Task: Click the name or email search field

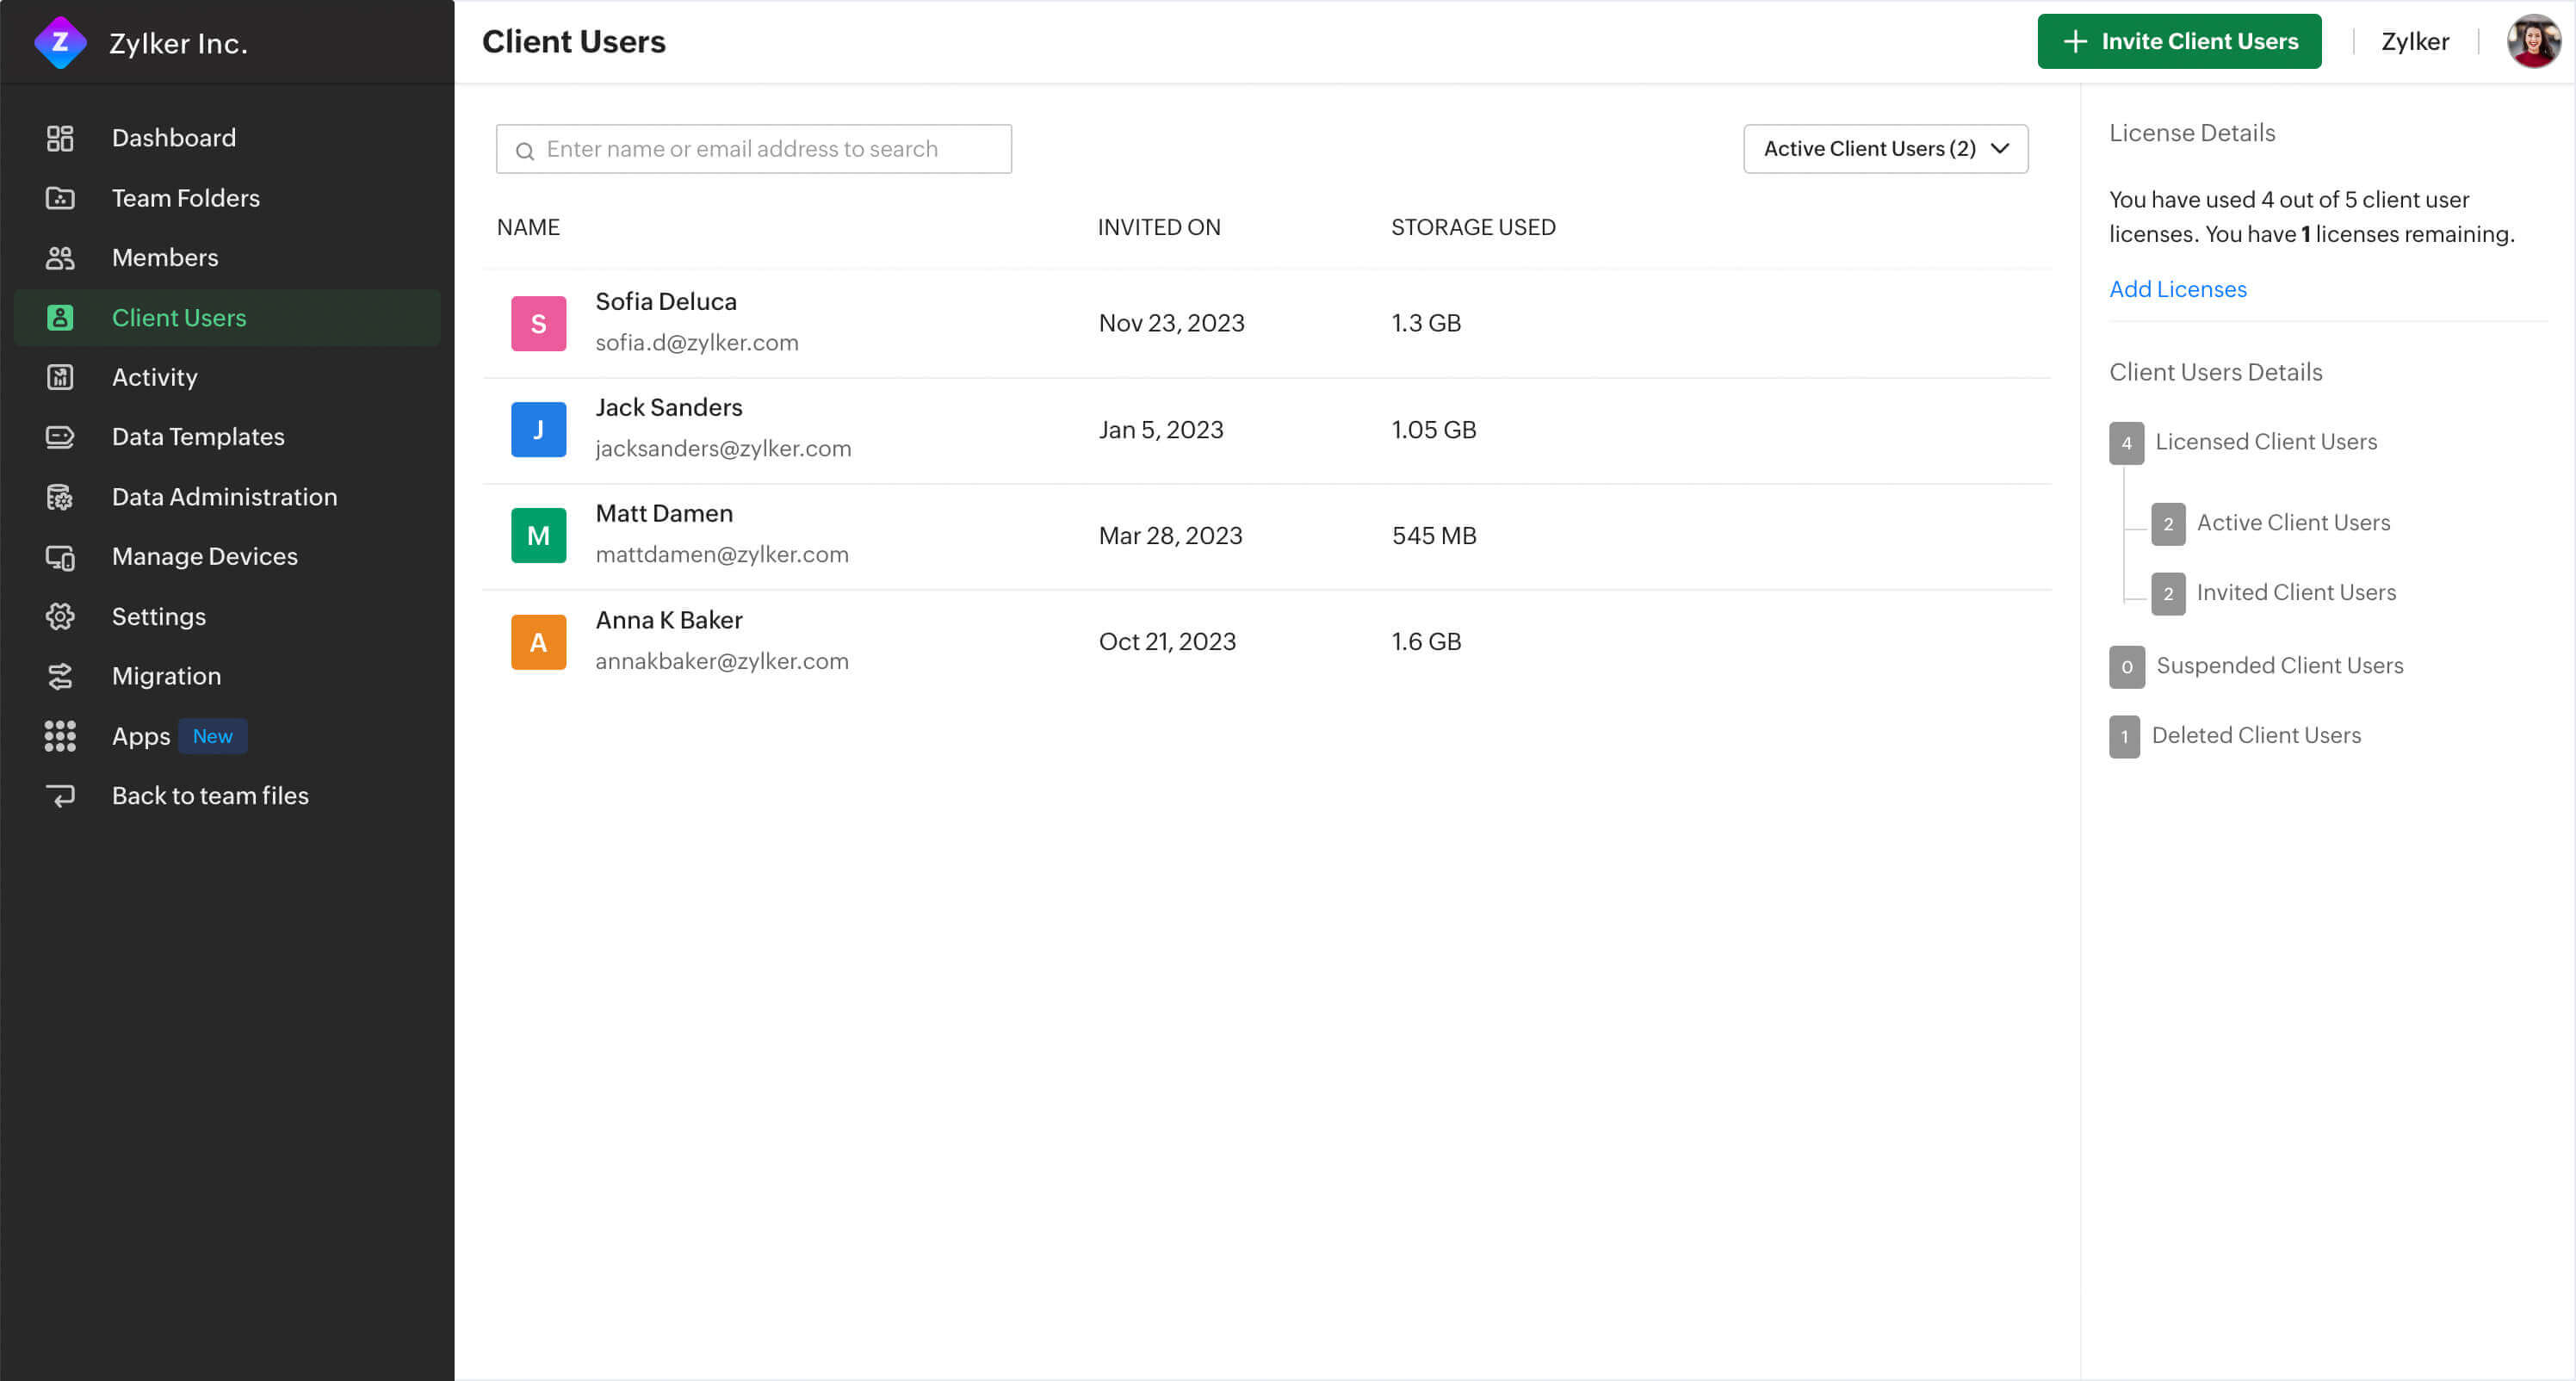Action: point(754,149)
